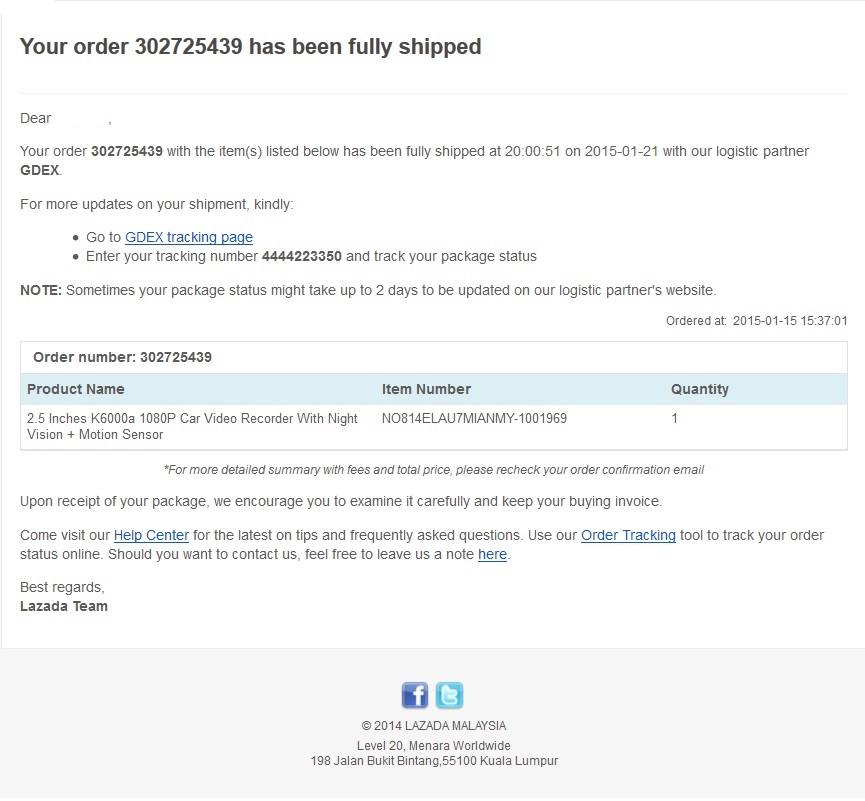The image size is (865, 801).
Task: Open the Facebook icon in footer
Action: [x=415, y=695]
